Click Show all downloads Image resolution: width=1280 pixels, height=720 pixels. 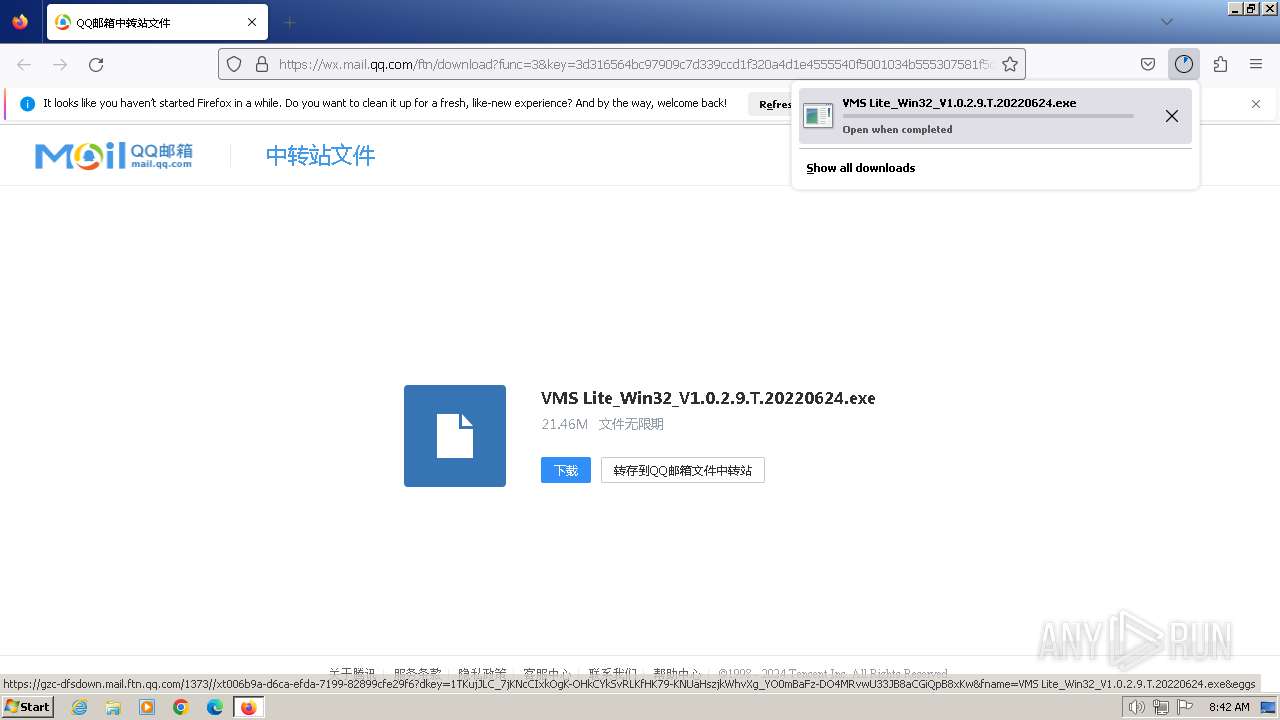pyautogui.click(x=861, y=168)
